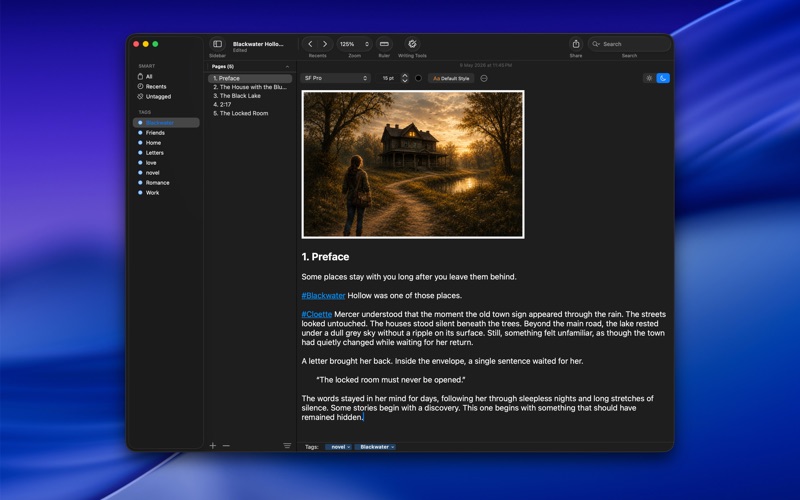The image size is (800, 500).
Task: Click "Some places stay with you" sentence
Action: pyautogui.click(x=409, y=277)
